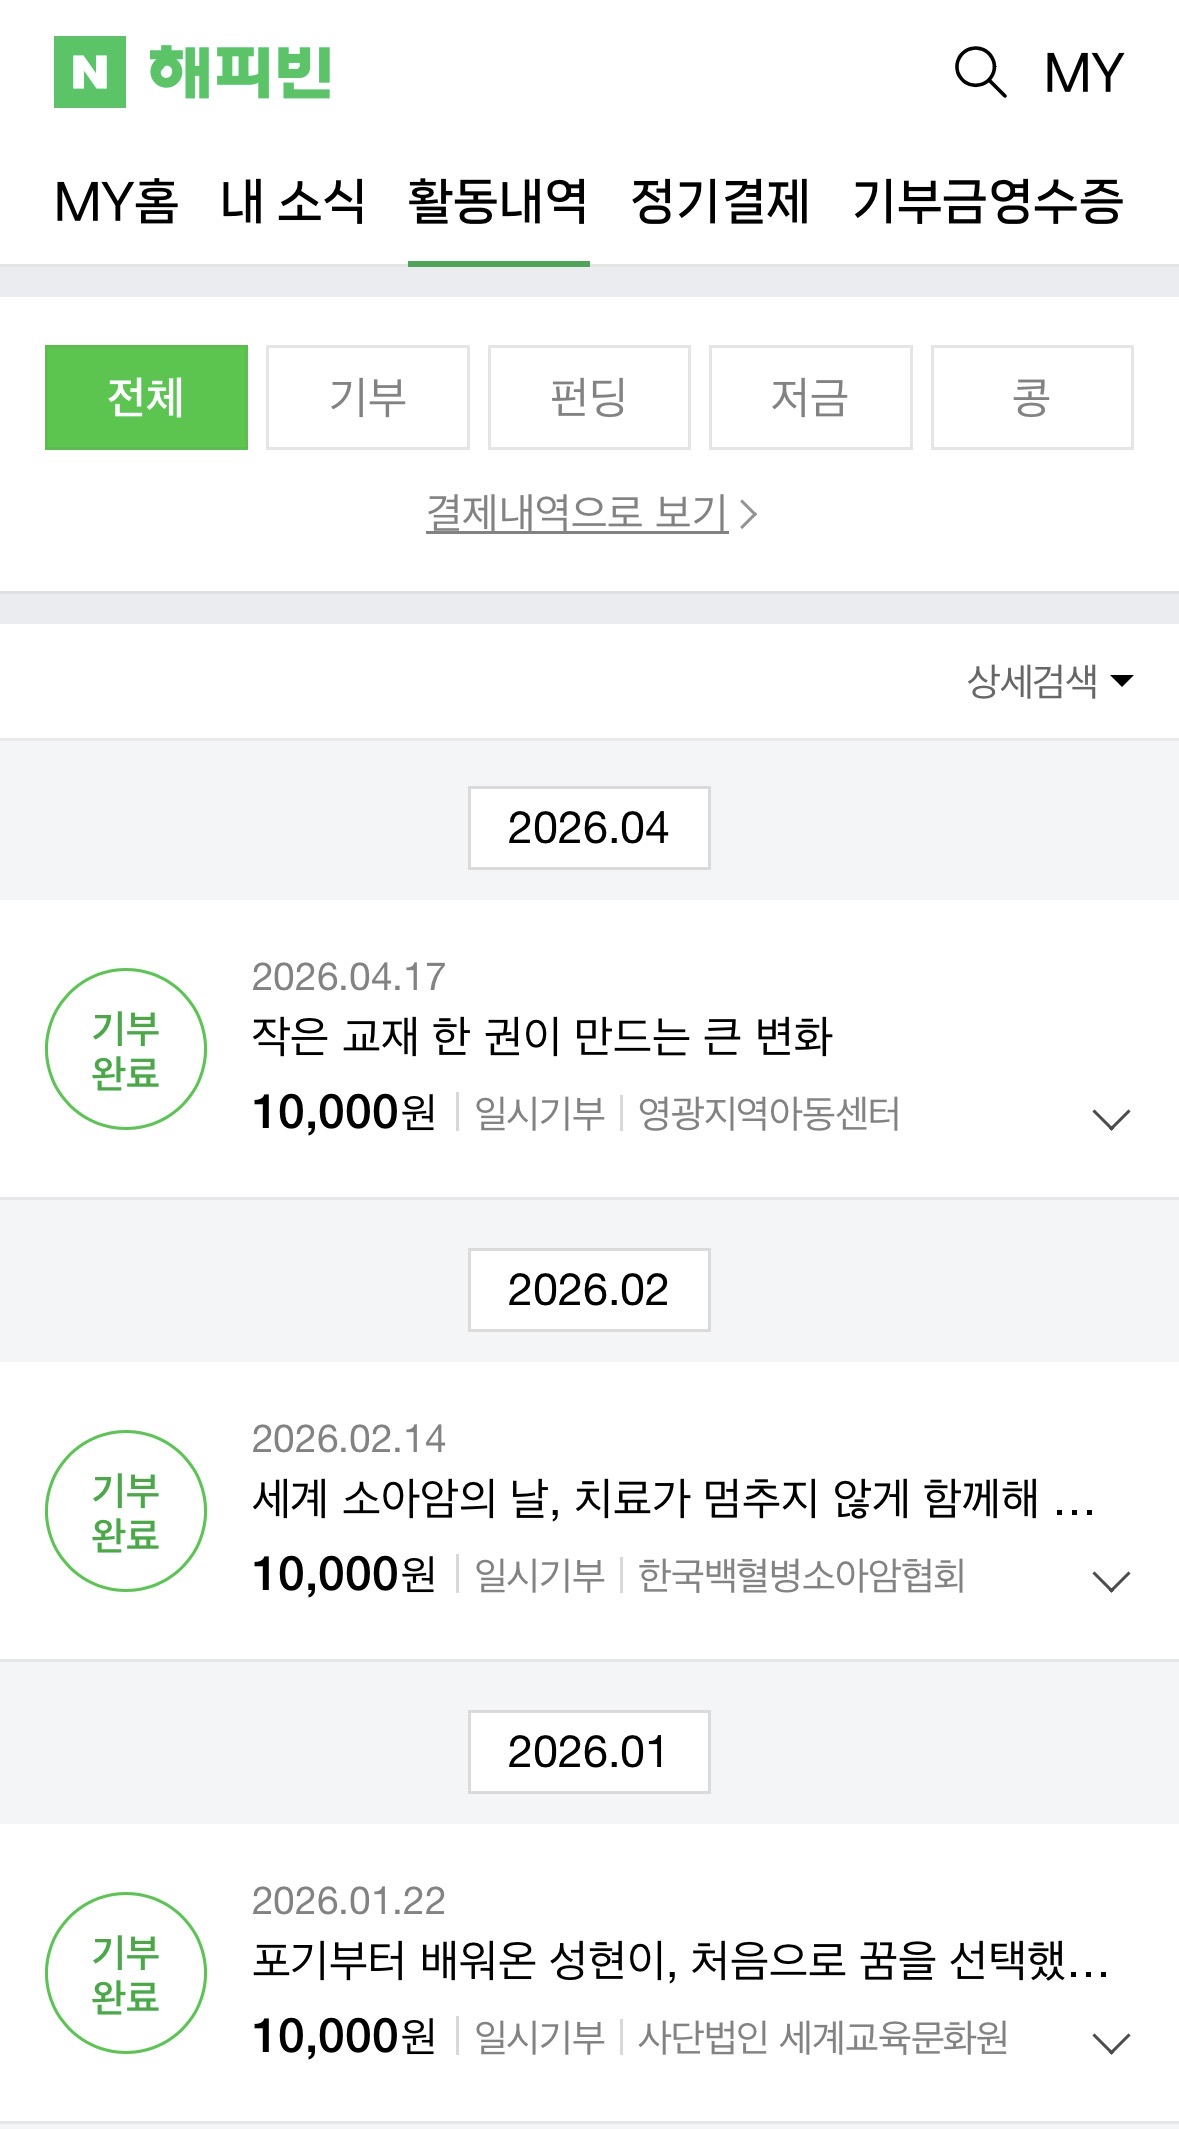The width and height of the screenshot is (1179, 2129).
Task: Open the MY account menu
Action: coord(1084,73)
